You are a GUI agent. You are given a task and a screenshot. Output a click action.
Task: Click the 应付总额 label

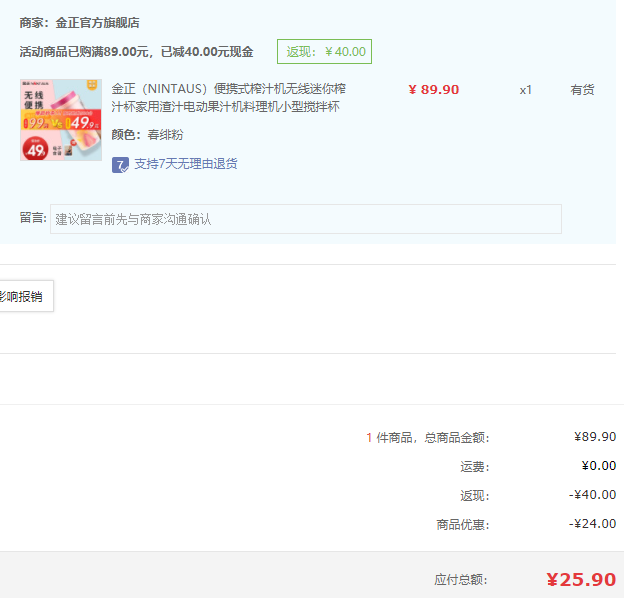[x=461, y=580]
